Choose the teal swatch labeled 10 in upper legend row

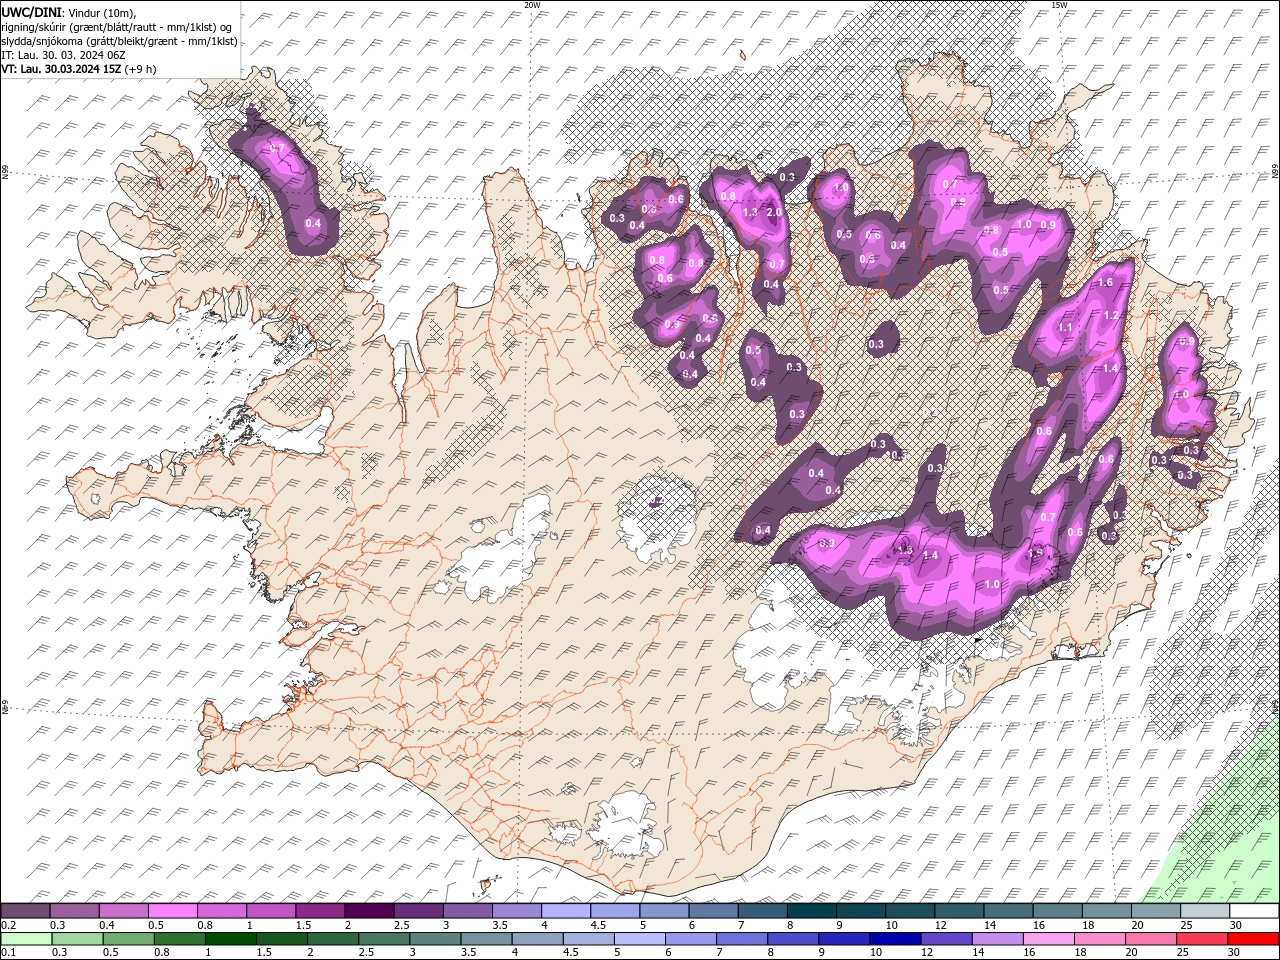point(910,911)
